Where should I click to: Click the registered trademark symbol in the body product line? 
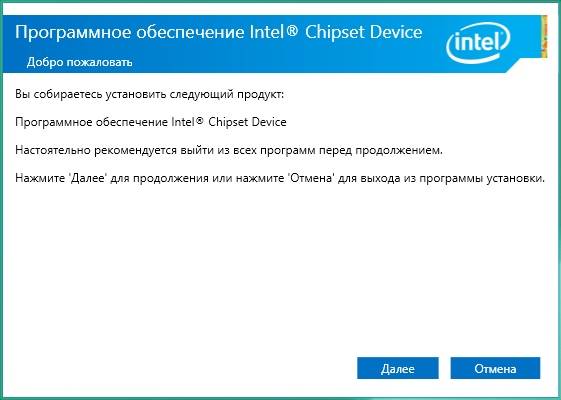coord(200,122)
